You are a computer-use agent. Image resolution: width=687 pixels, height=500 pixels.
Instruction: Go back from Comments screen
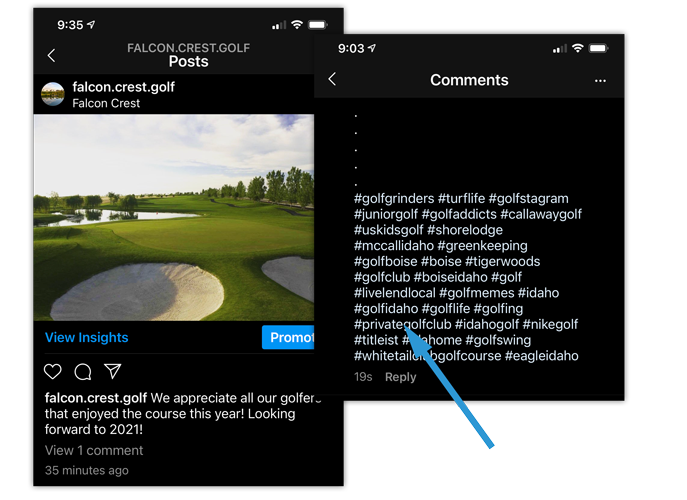332,79
